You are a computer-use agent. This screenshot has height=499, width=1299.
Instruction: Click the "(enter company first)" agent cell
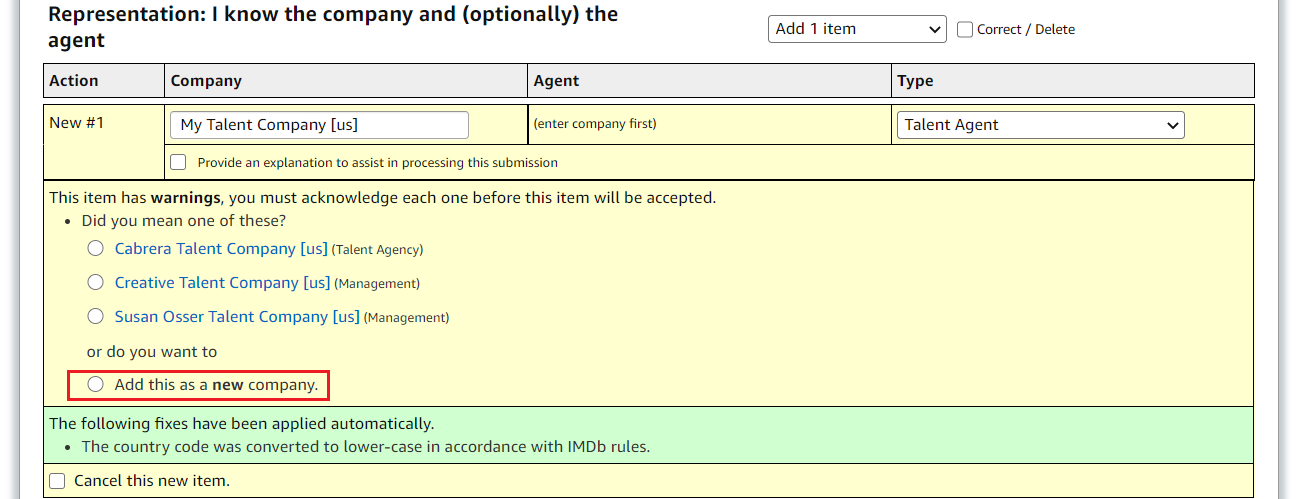tap(595, 124)
